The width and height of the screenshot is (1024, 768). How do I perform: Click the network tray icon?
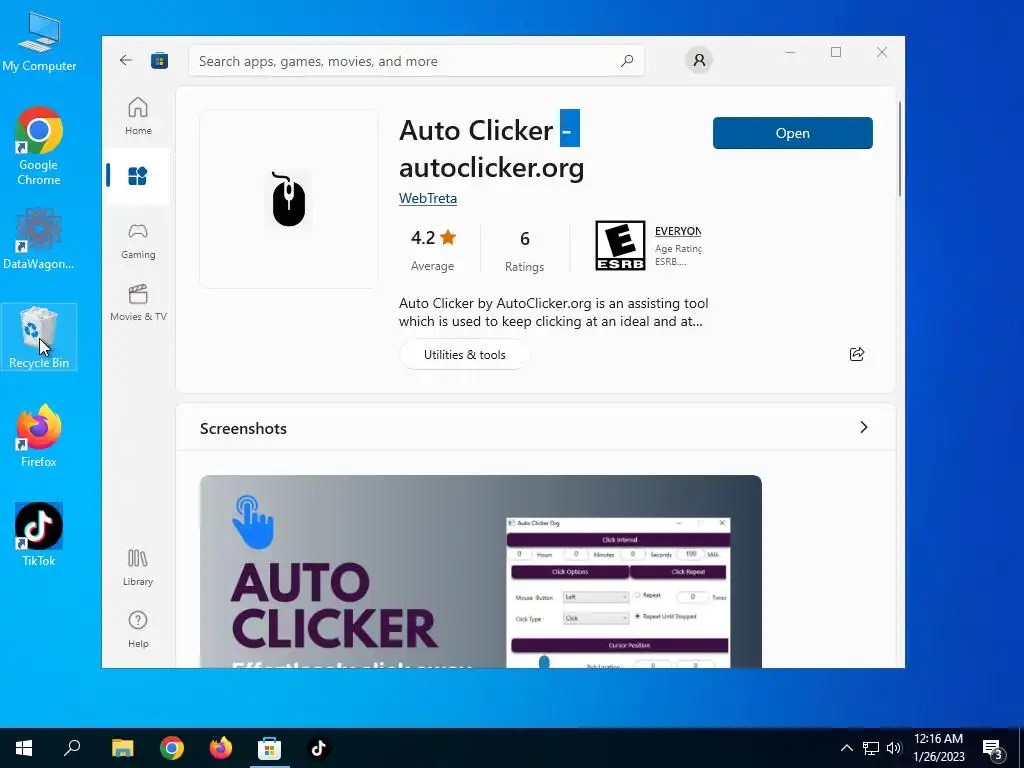[x=871, y=748]
